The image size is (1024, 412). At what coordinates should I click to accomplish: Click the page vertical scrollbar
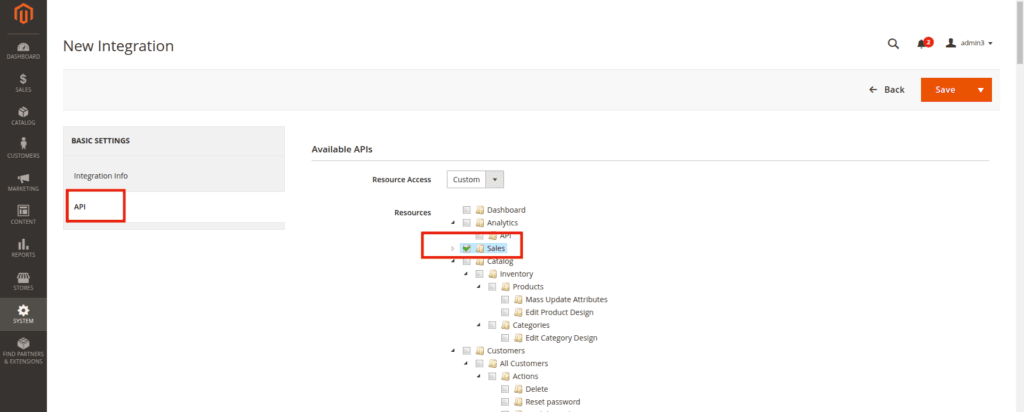click(x=1019, y=33)
